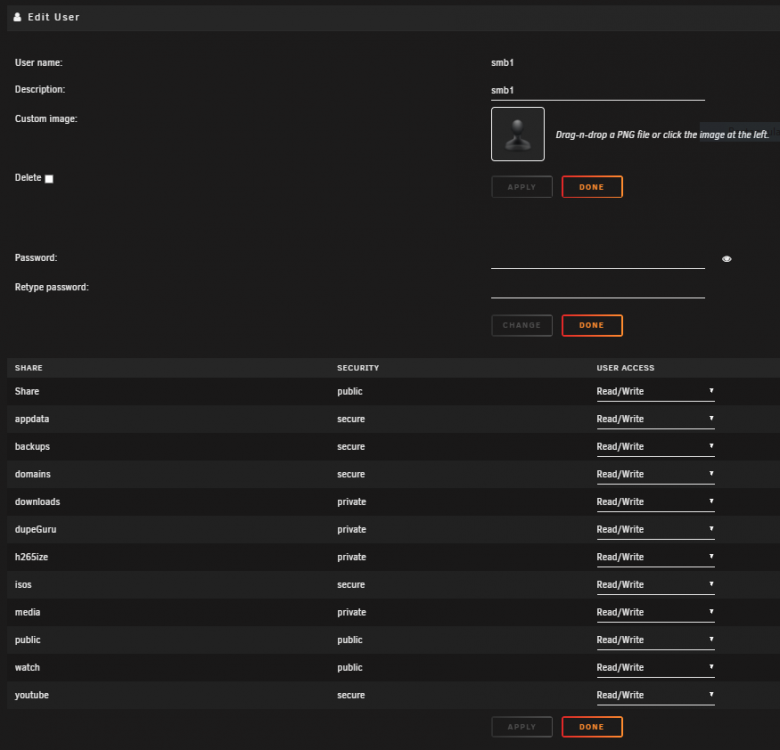
Task: Click the custom image avatar thumbnail
Action: [517, 134]
